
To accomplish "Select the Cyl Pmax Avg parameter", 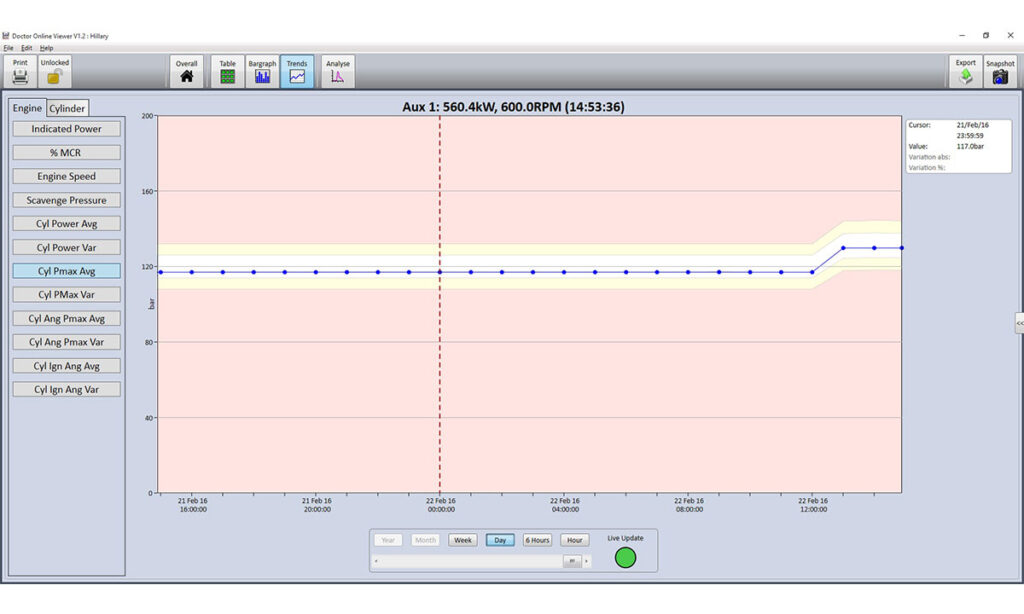I will [x=66, y=270].
